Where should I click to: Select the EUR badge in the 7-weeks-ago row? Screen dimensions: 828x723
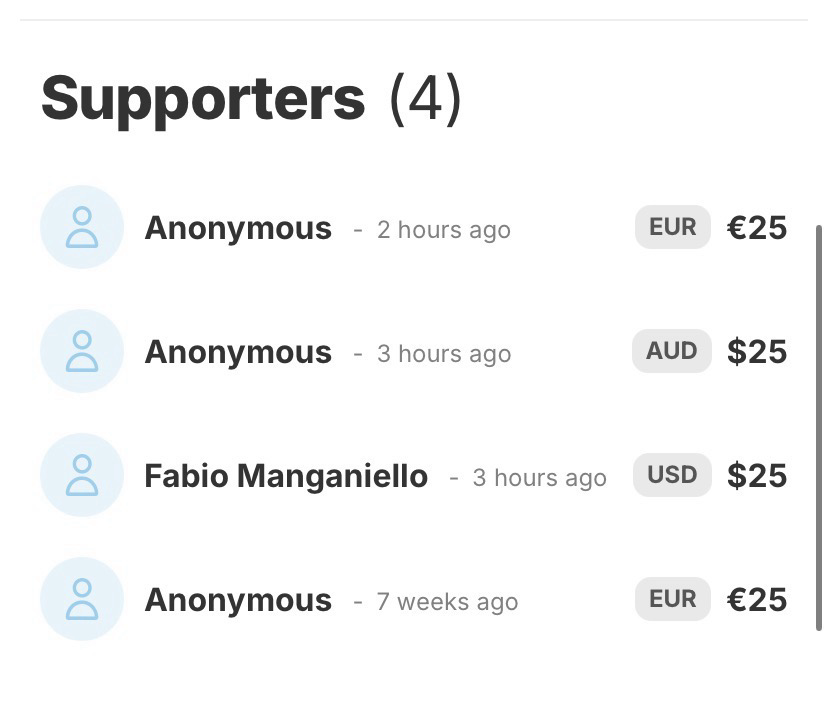click(x=672, y=599)
